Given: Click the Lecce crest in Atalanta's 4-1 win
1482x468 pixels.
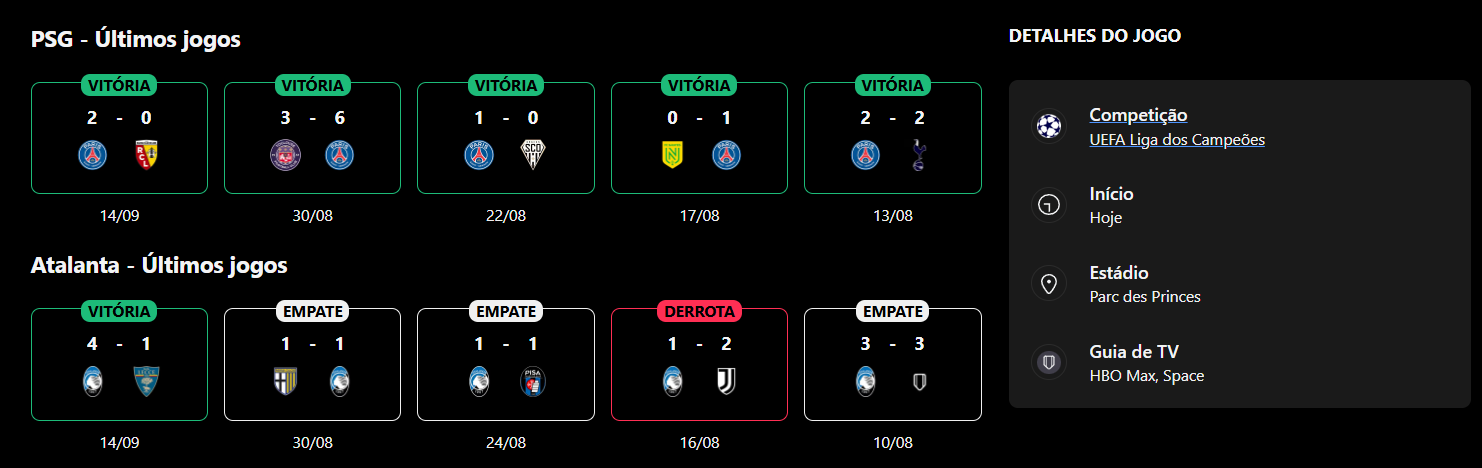Looking at the screenshot, I should [x=147, y=381].
